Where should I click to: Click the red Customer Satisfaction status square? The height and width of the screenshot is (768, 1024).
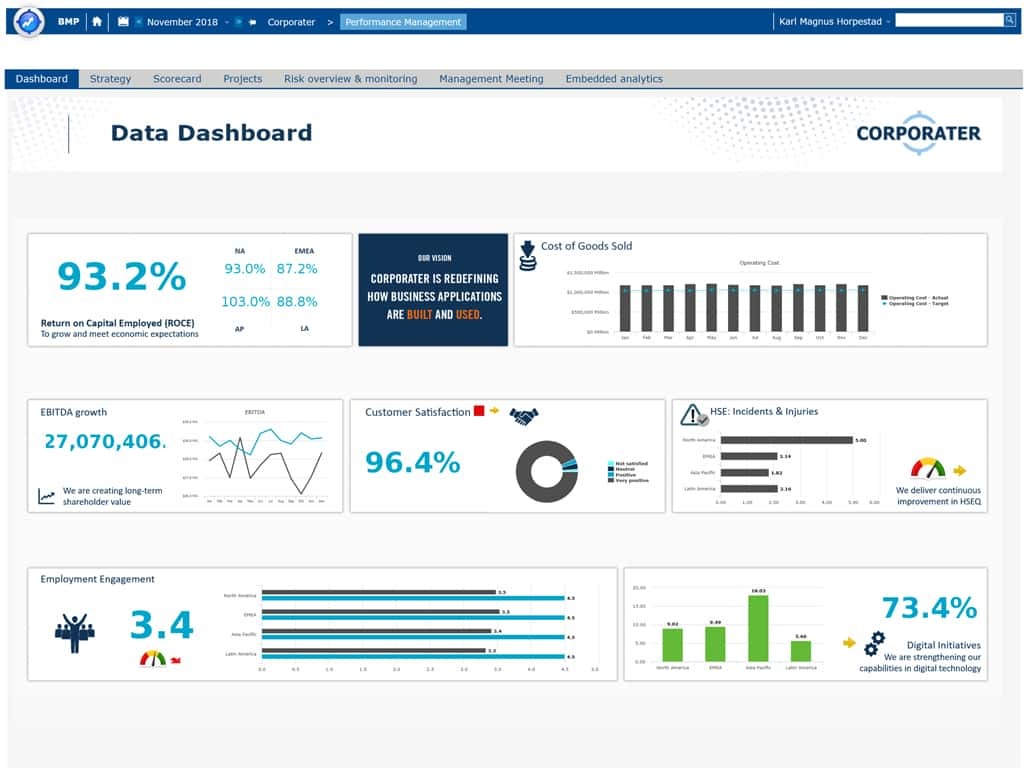[x=479, y=411]
